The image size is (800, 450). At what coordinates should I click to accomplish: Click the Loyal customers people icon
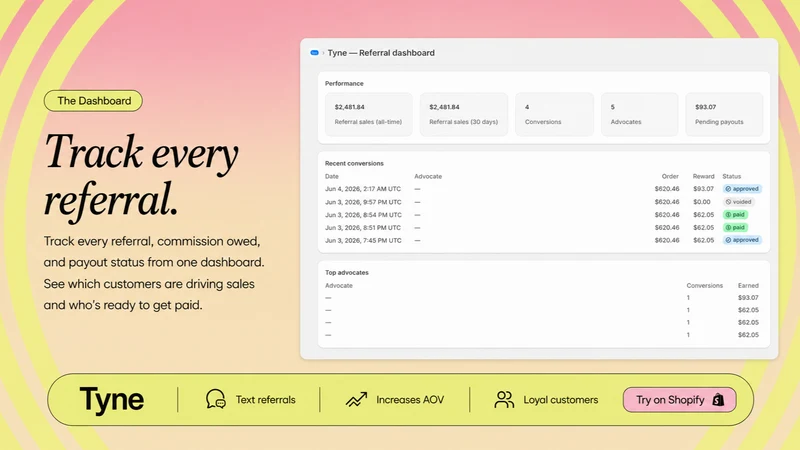pyautogui.click(x=504, y=399)
